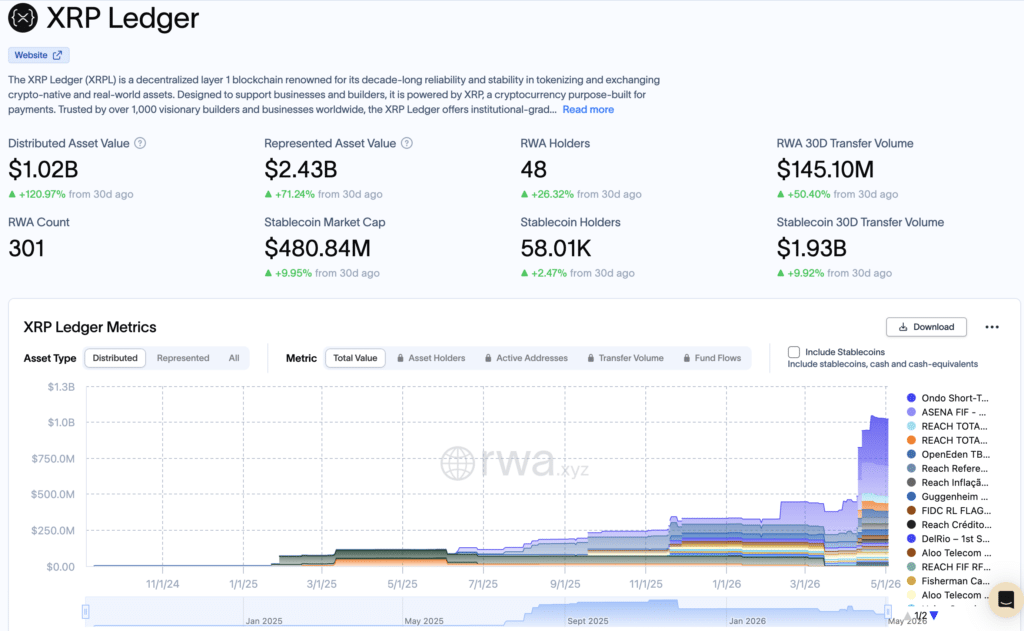Go to next legend page with blue down arrow
Viewport: 1024px width, 631px height.
click(x=934, y=615)
